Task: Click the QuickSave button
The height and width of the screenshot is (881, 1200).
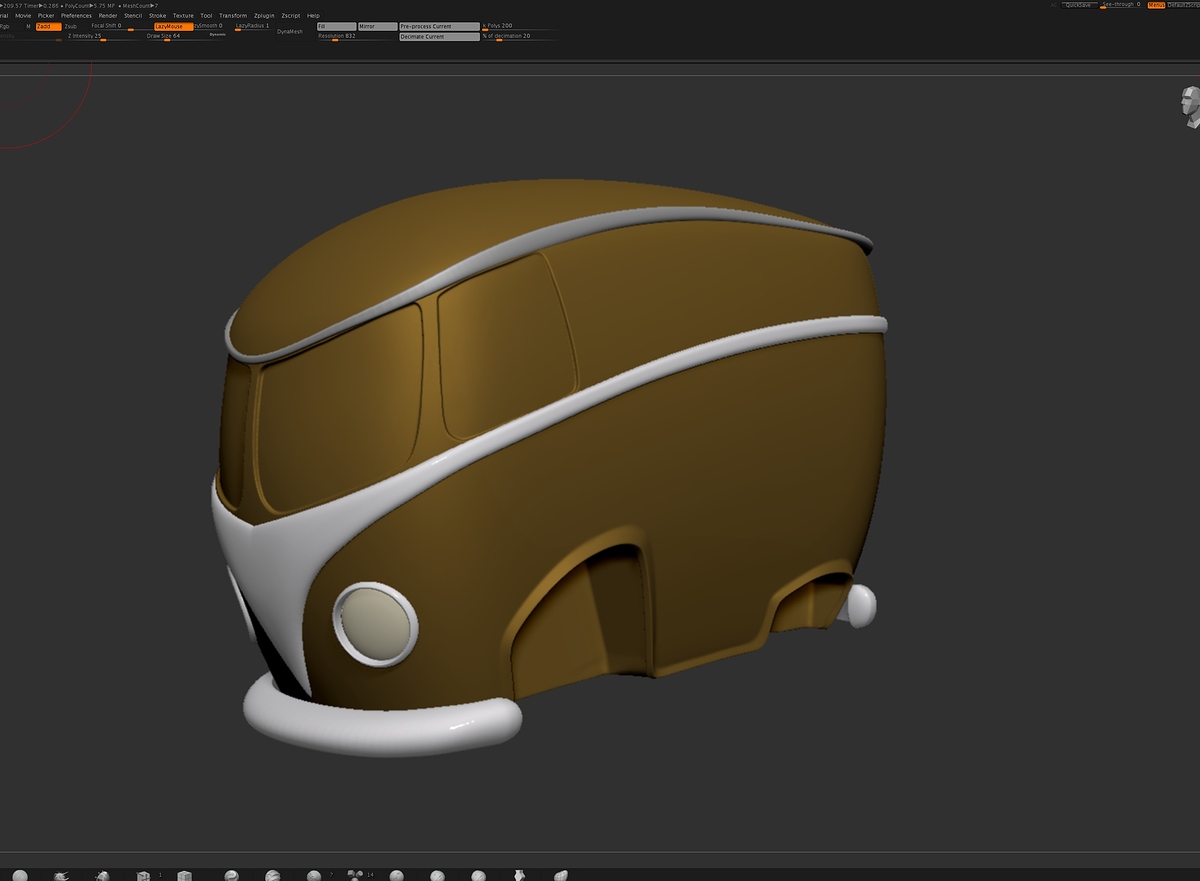Action: (x=1078, y=5)
